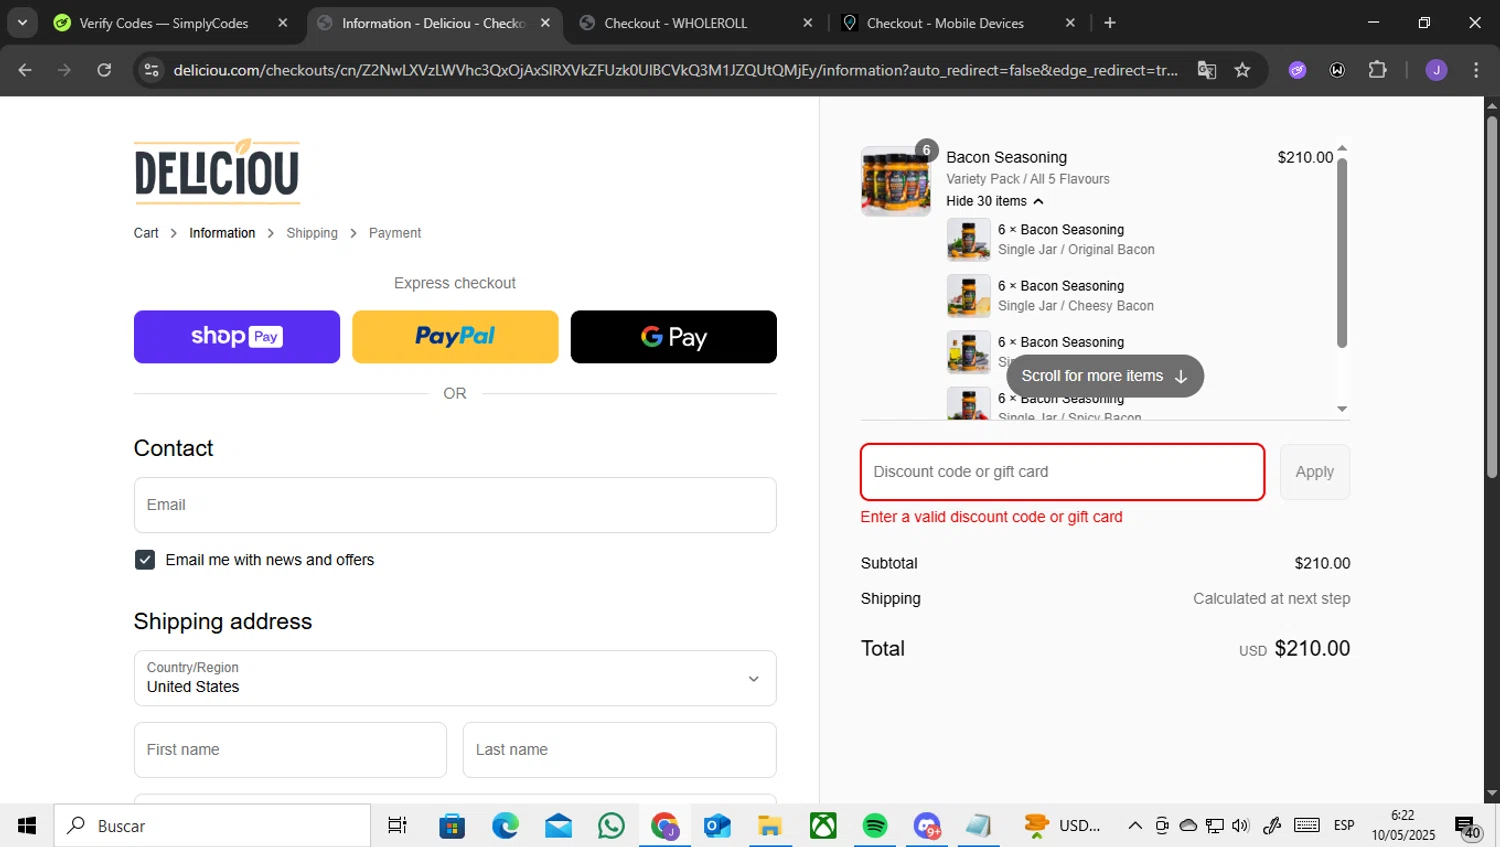Open the notification center icon
The image size is (1500, 847).
point(1468,828)
